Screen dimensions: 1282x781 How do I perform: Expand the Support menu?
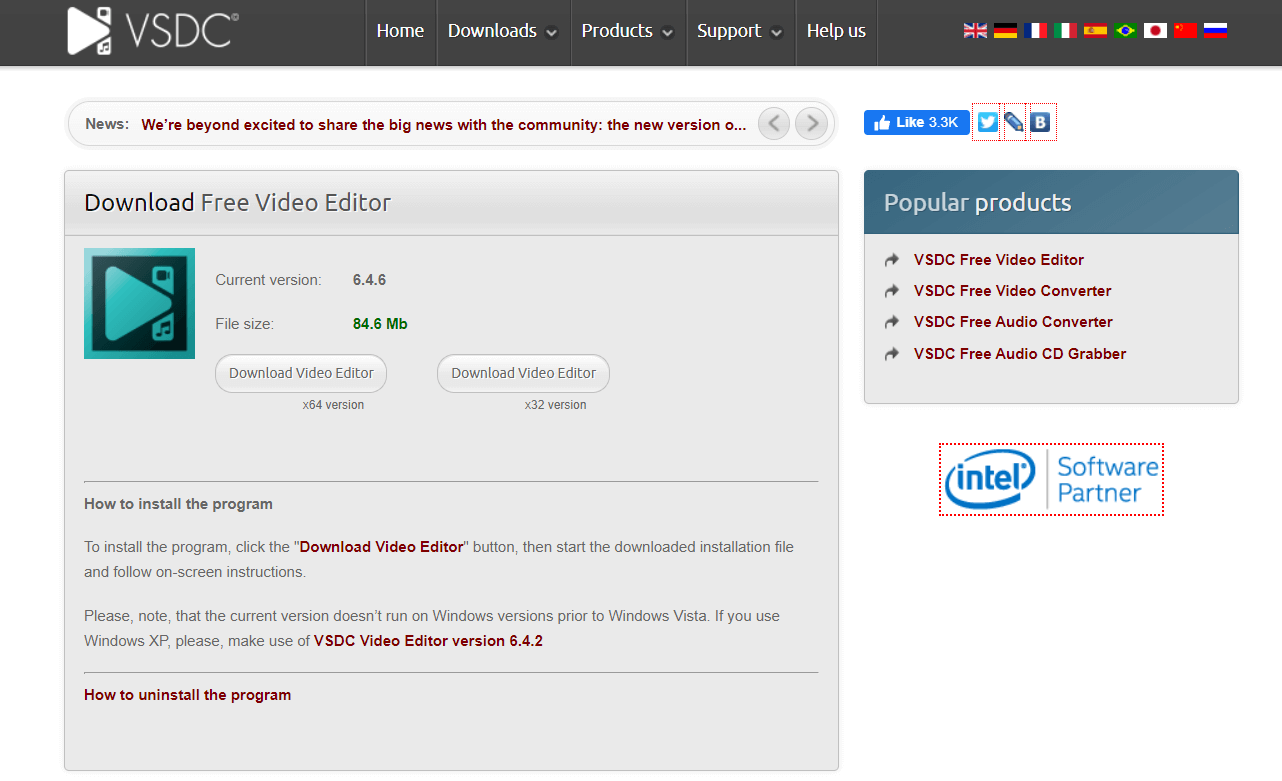click(x=731, y=31)
